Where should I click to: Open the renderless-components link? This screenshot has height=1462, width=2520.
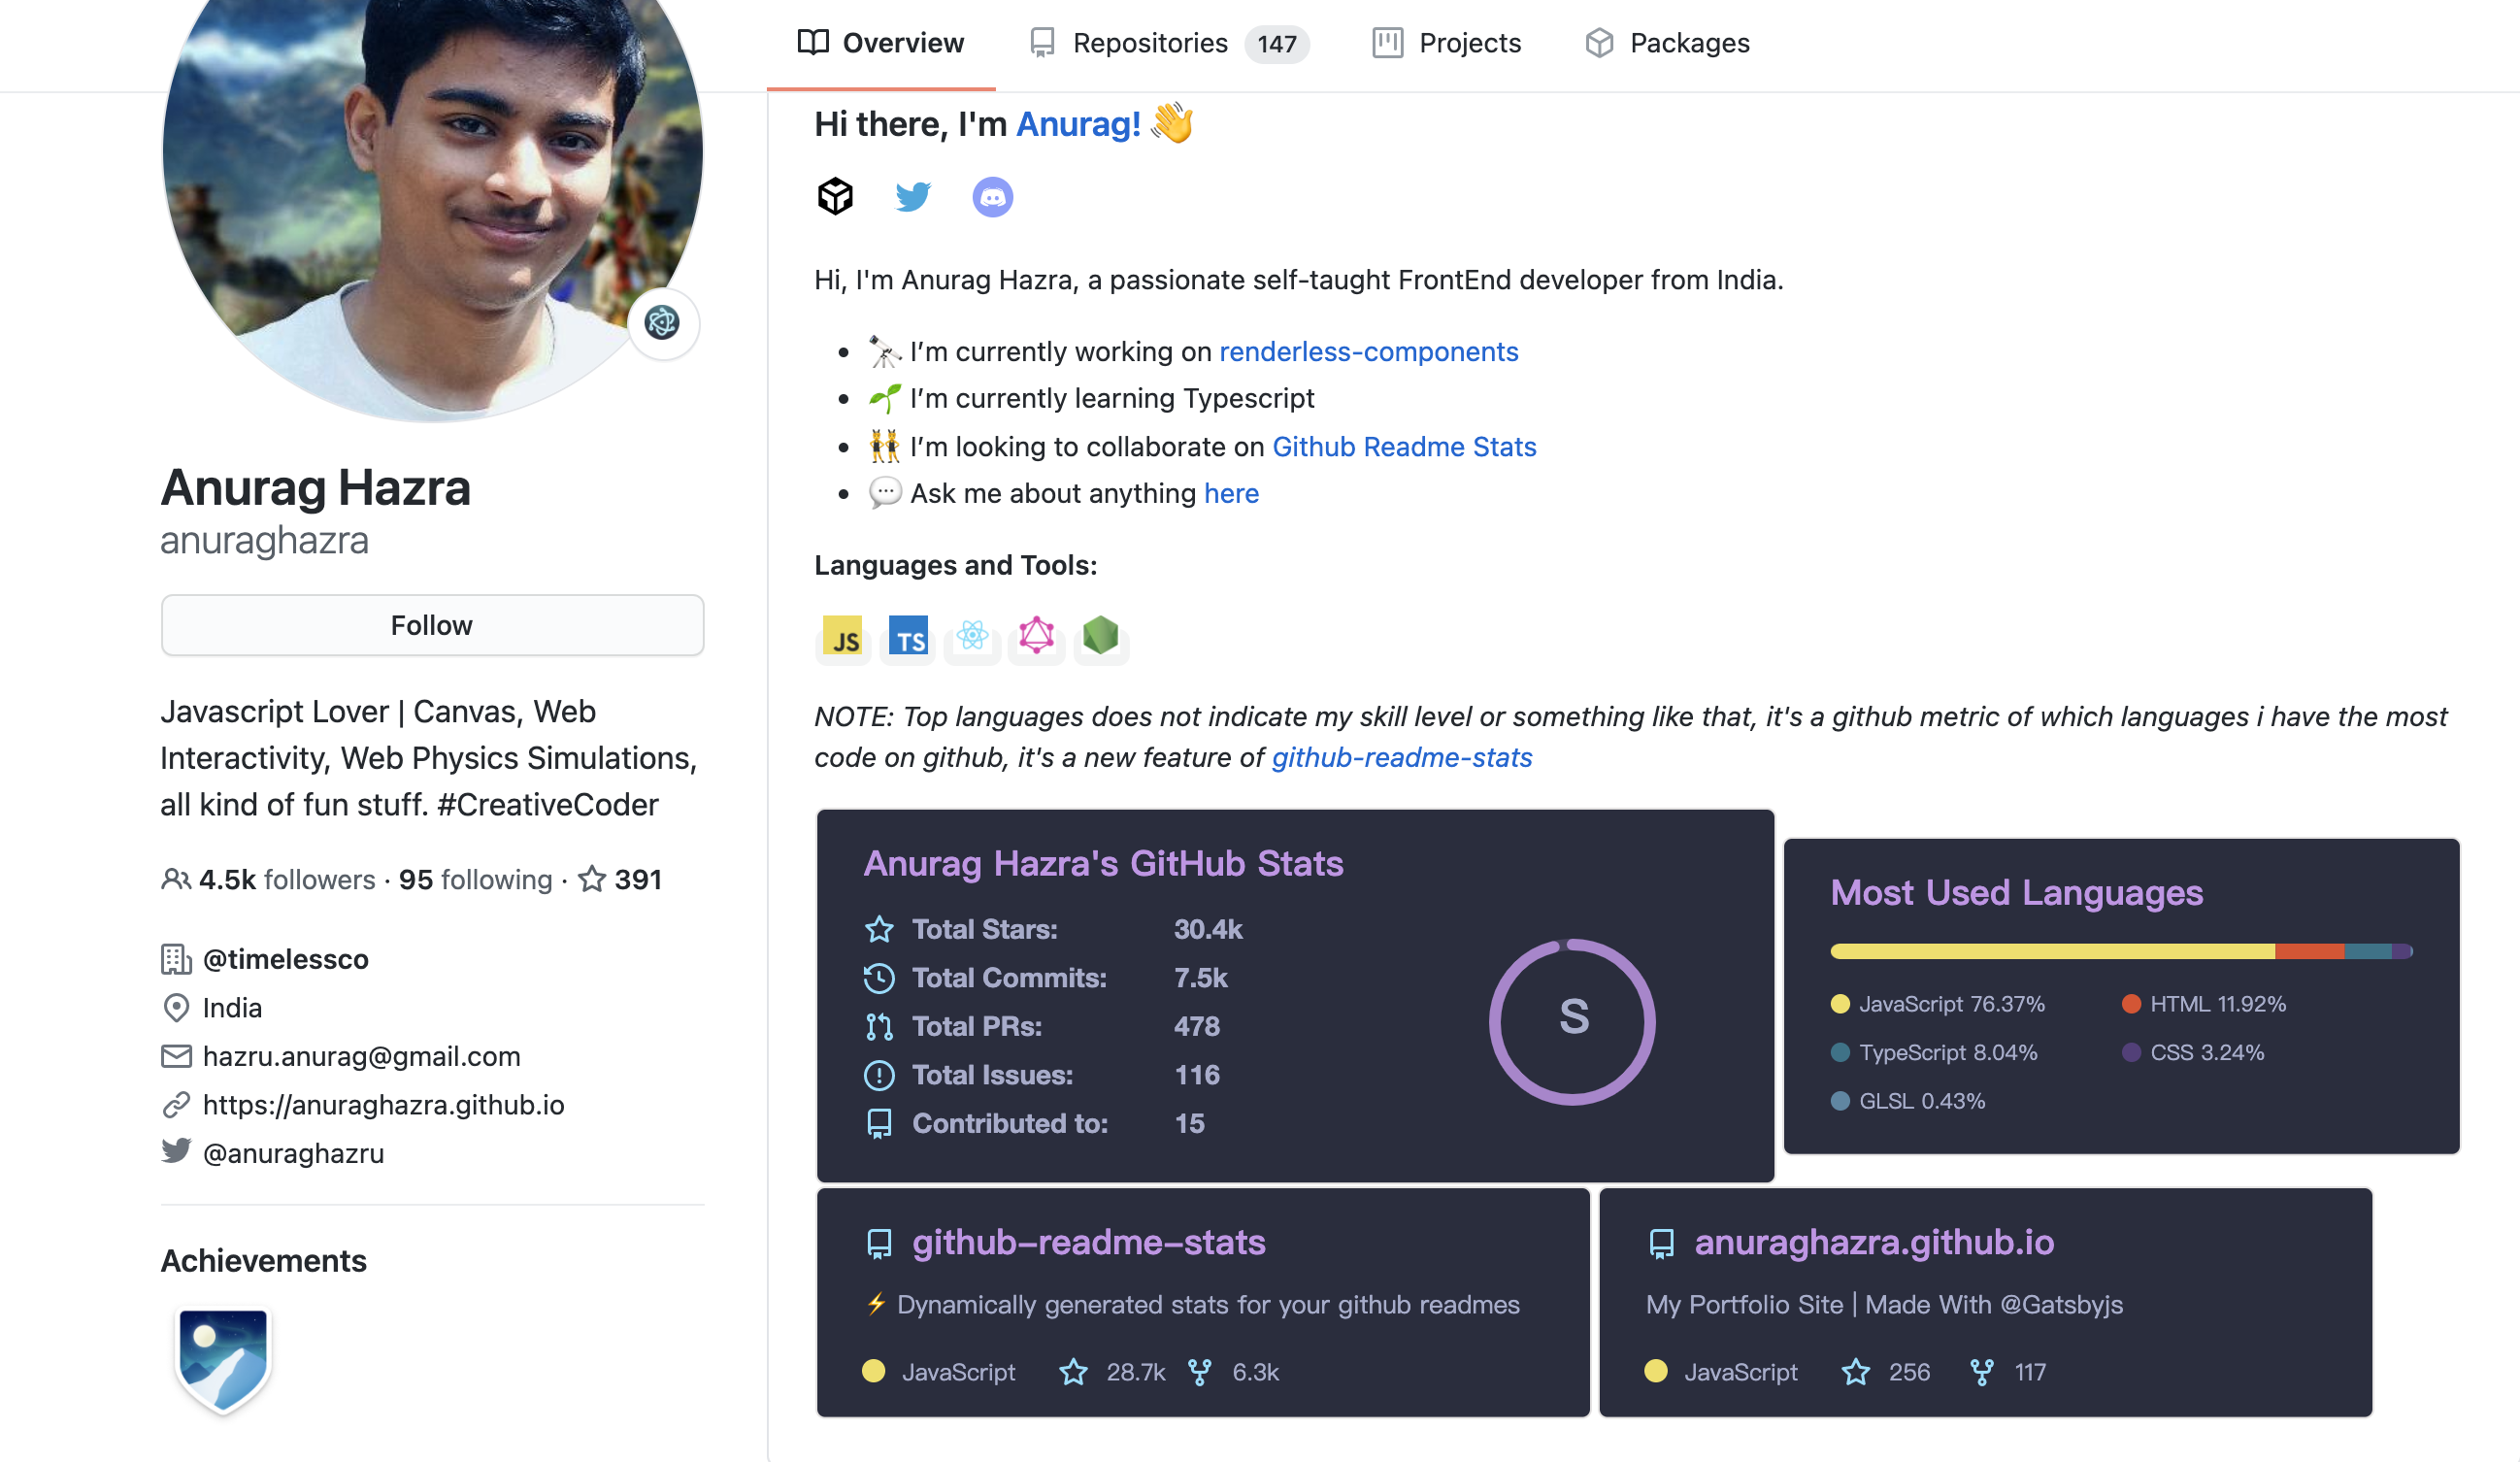[1368, 352]
